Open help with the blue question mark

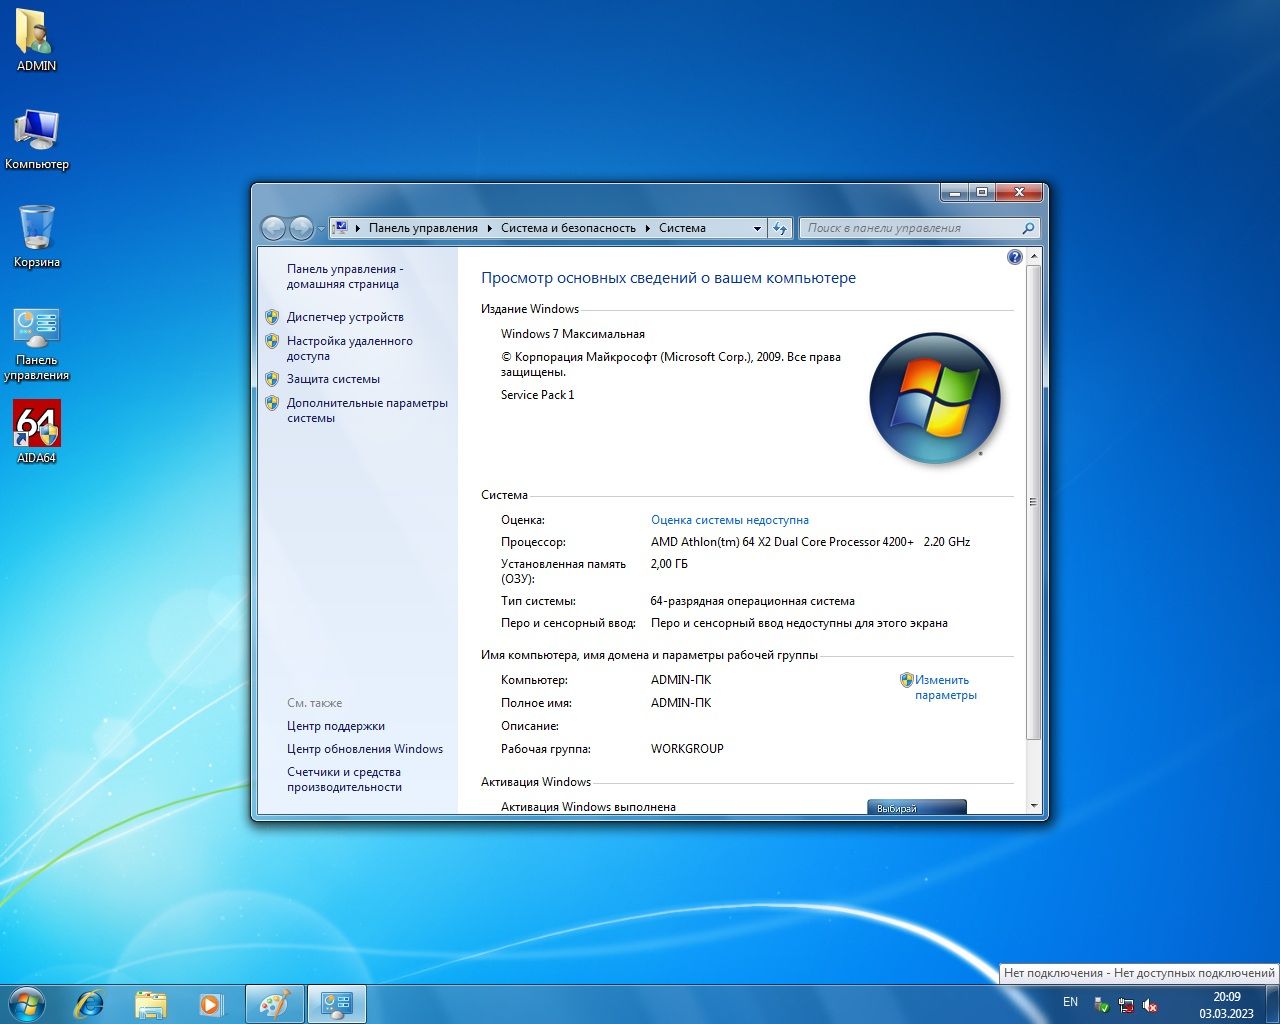point(1015,258)
